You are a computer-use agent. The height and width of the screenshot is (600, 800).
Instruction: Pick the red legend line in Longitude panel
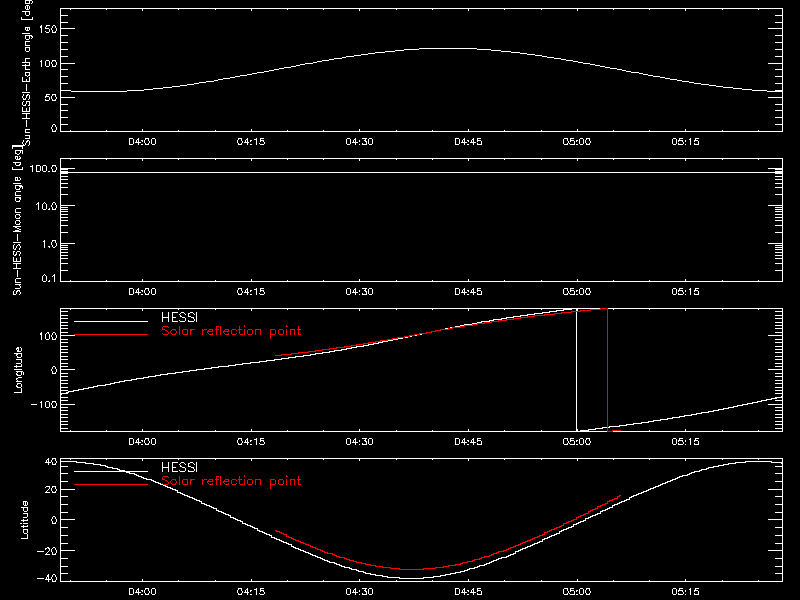pos(111,335)
